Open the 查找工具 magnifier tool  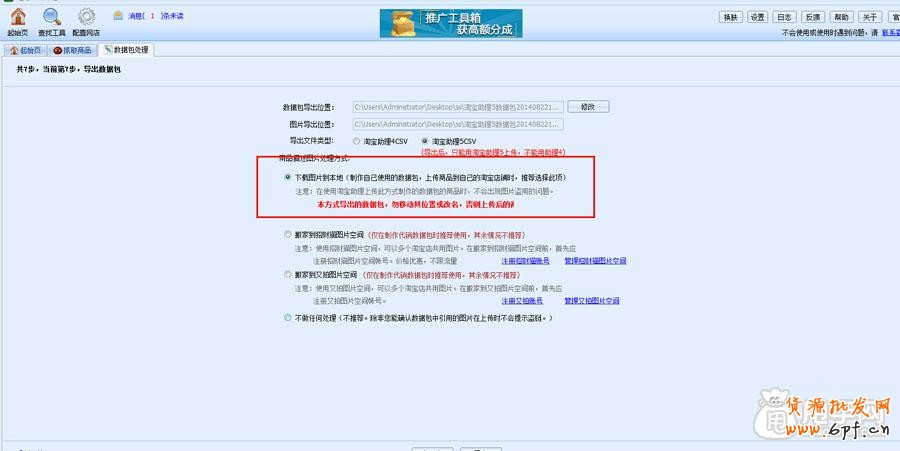coord(52,22)
